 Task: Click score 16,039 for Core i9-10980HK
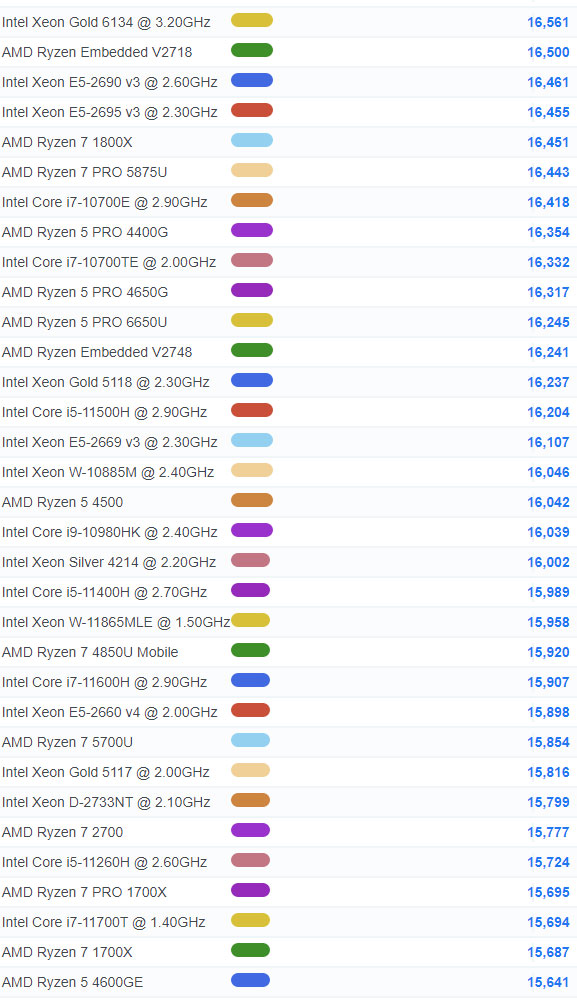tap(548, 532)
